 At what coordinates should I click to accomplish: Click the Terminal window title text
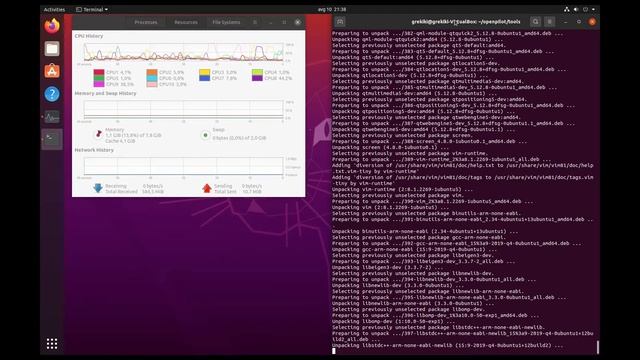[x=466, y=22]
